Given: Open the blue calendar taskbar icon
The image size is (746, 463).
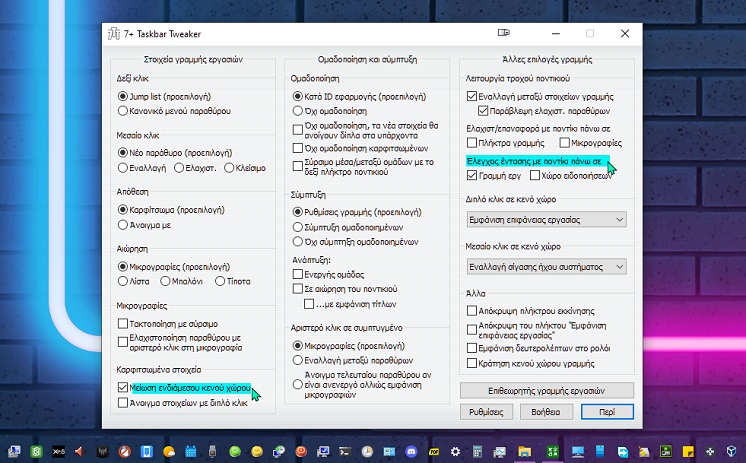Looking at the screenshot, I should pos(191,452).
